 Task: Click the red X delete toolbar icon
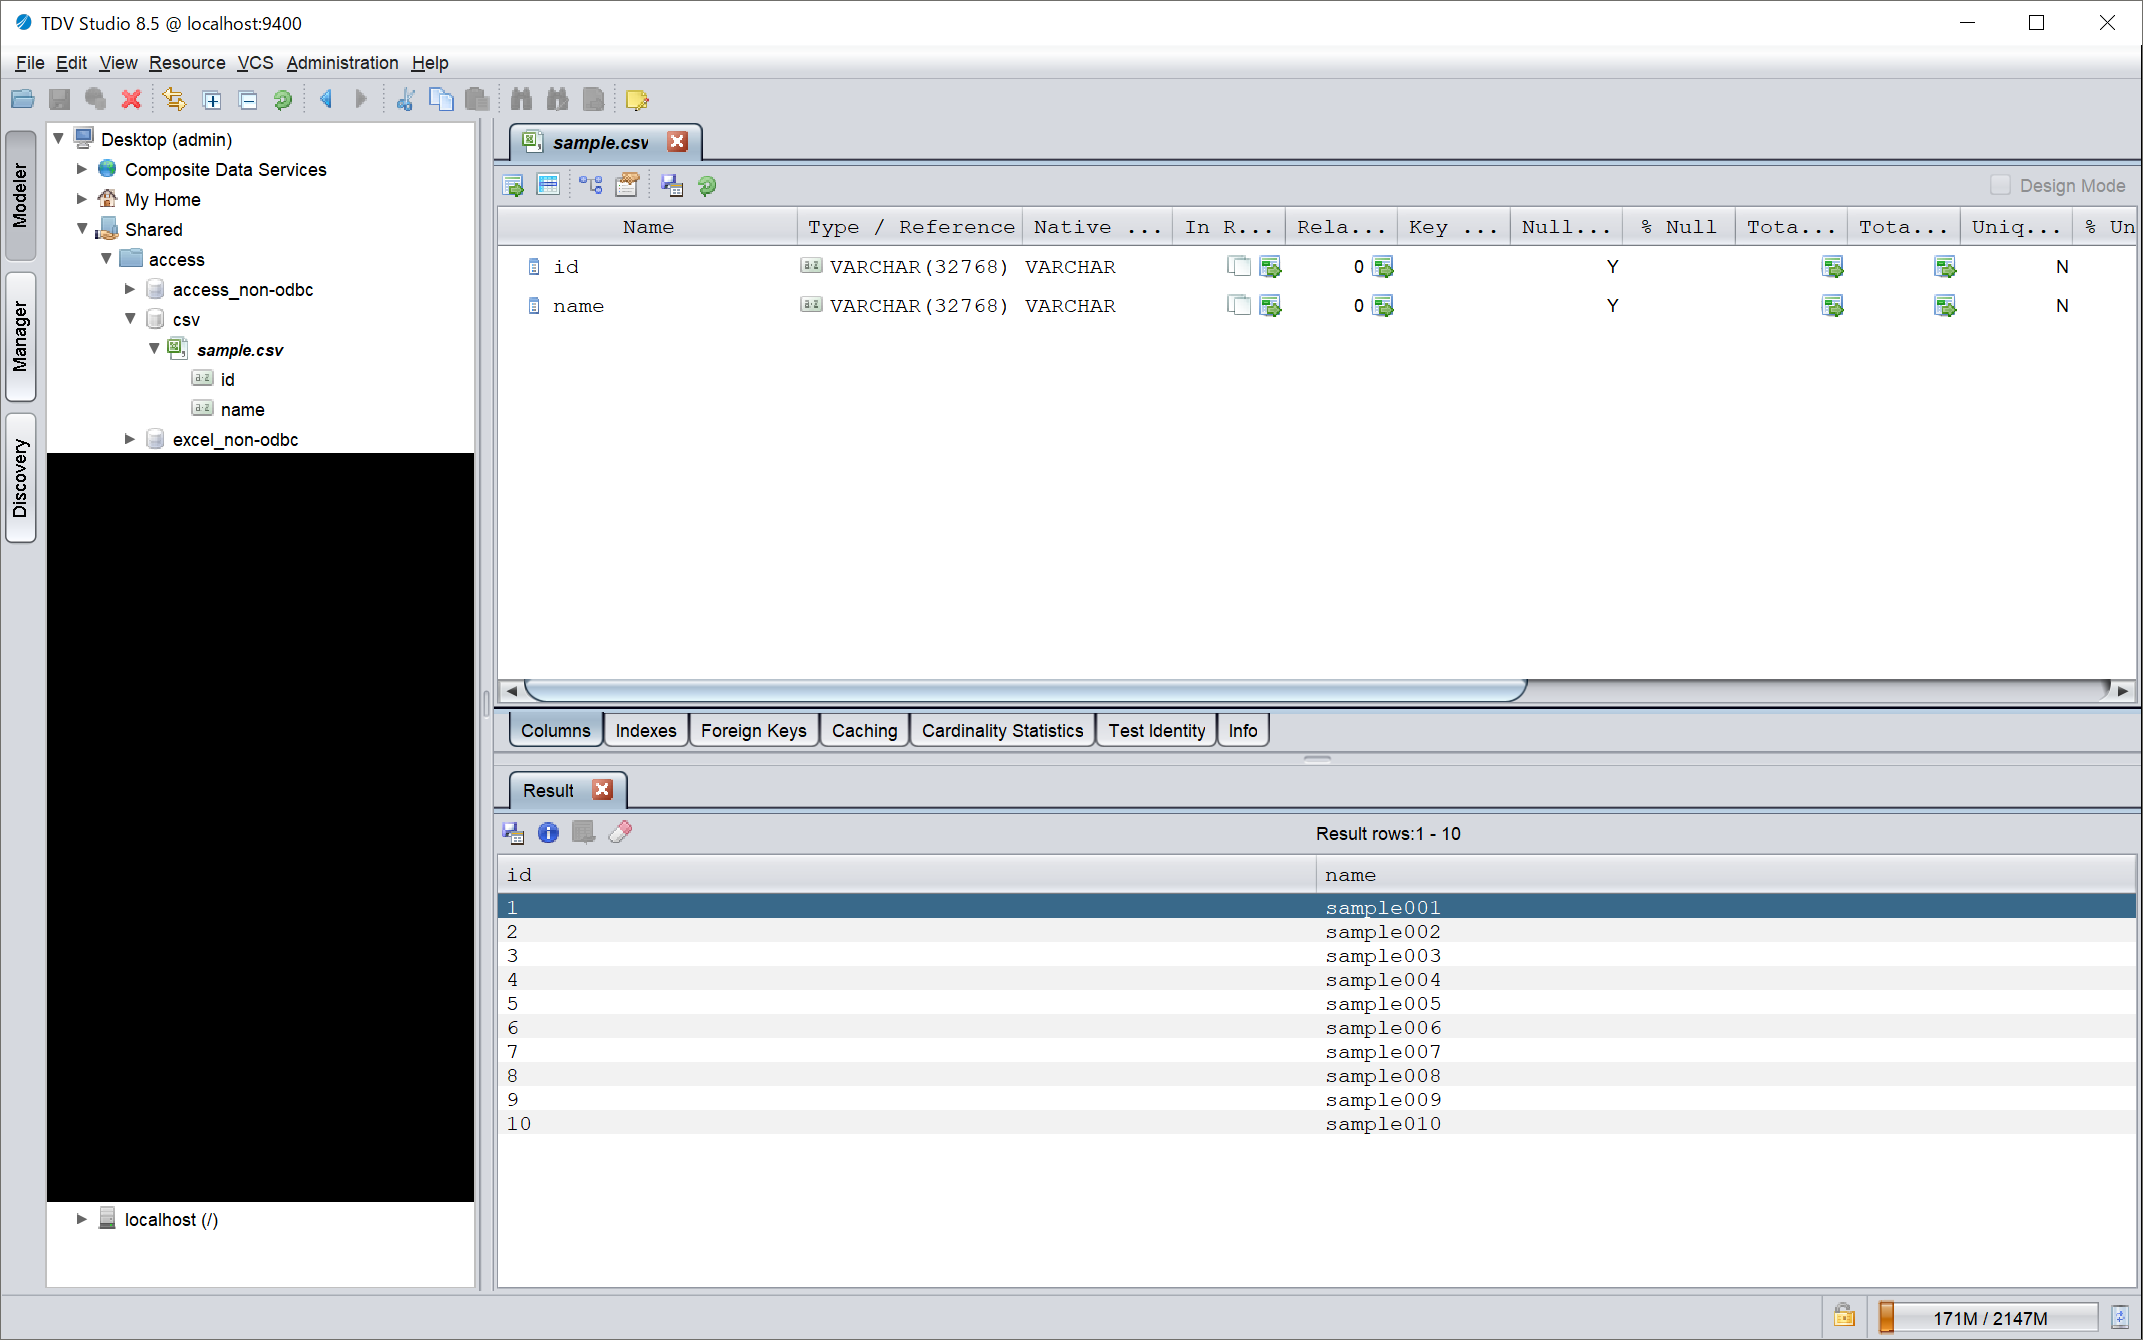131,99
